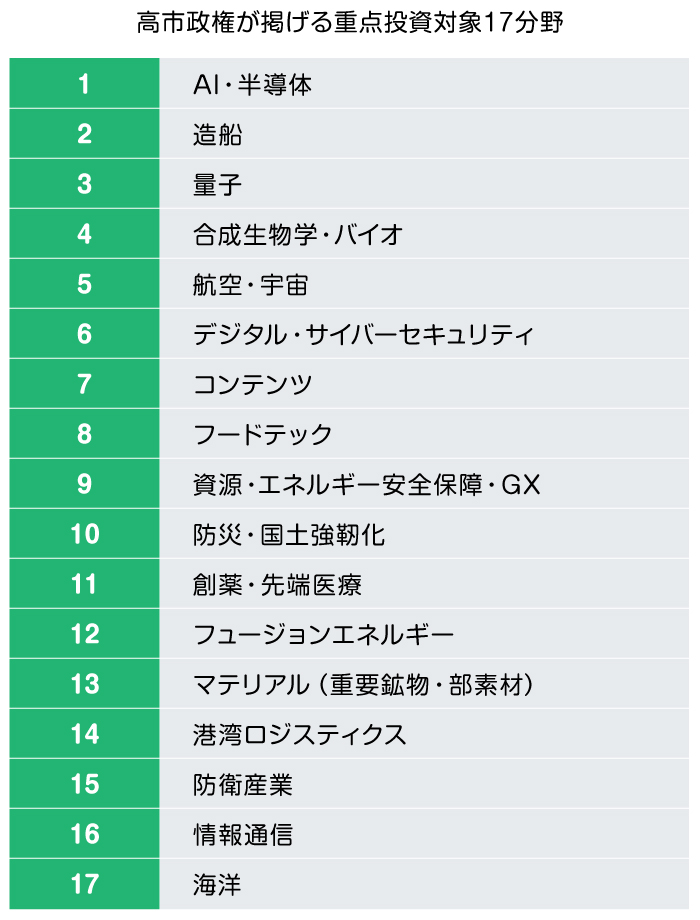The width and height of the screenshot is (700, 920).
Task: Click the title text about 17 investment fields
Action: (x=350, y=25)
